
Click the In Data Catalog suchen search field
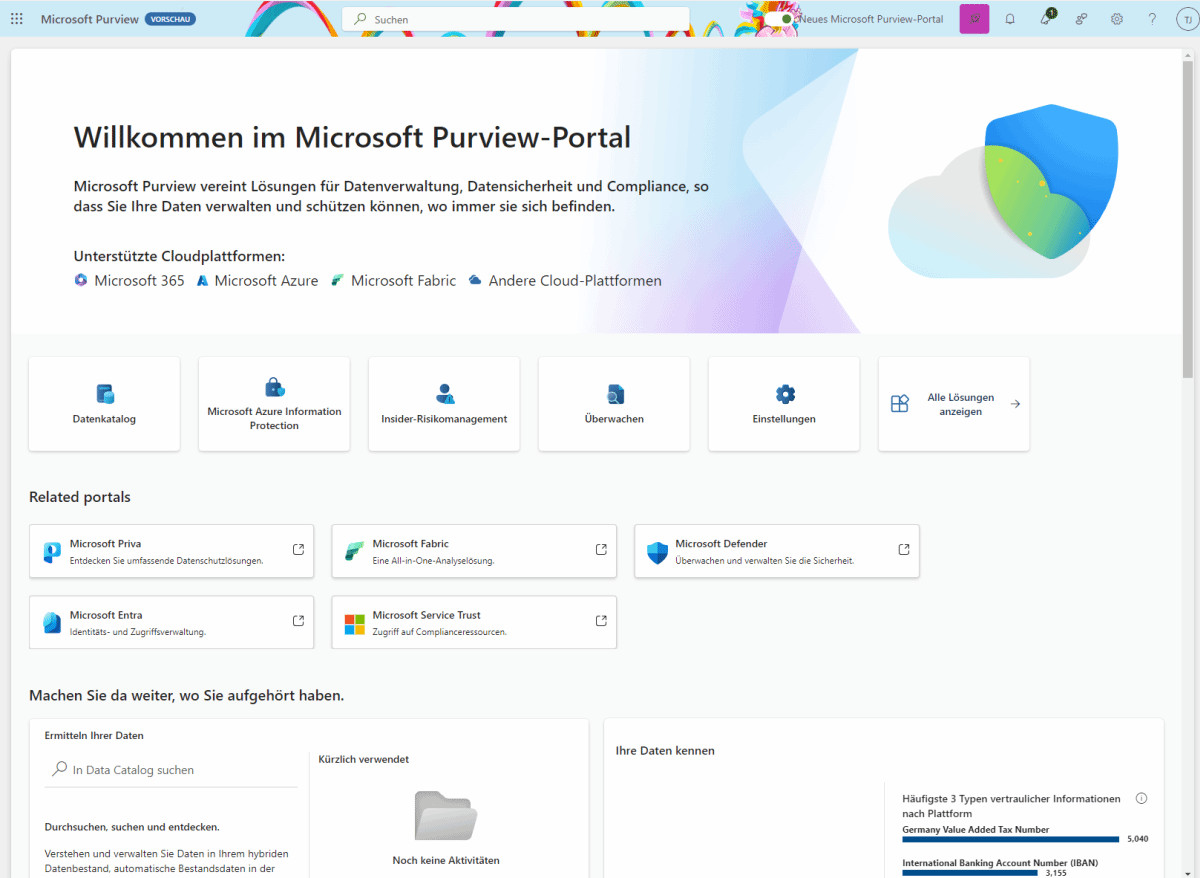170,769
